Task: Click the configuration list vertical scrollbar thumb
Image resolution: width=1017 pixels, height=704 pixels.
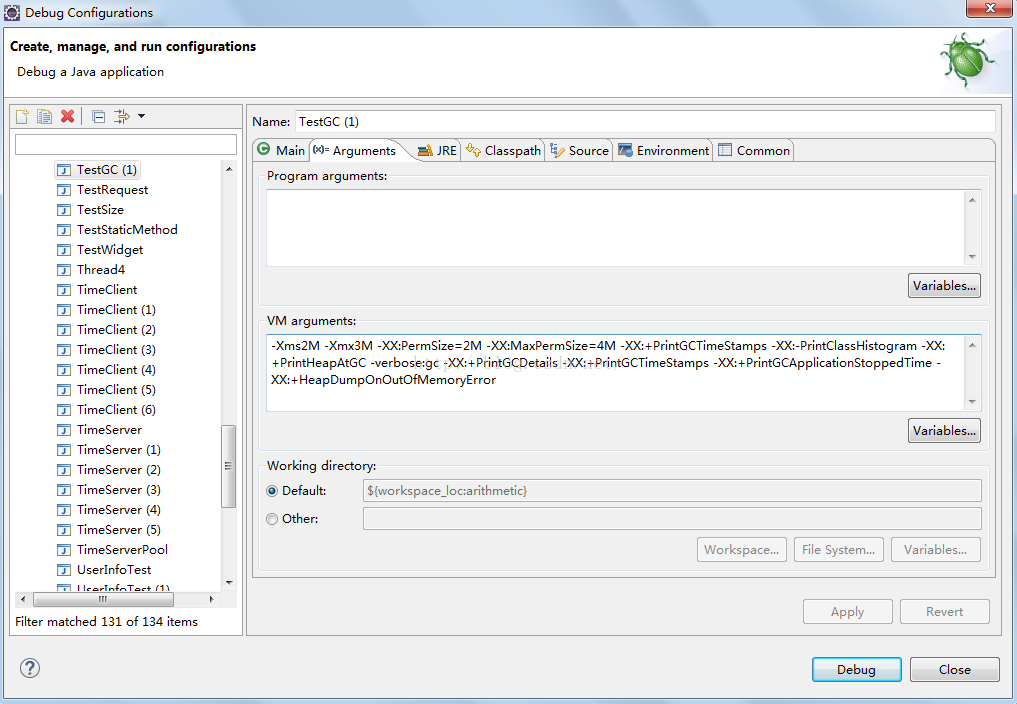Action: 228,466
